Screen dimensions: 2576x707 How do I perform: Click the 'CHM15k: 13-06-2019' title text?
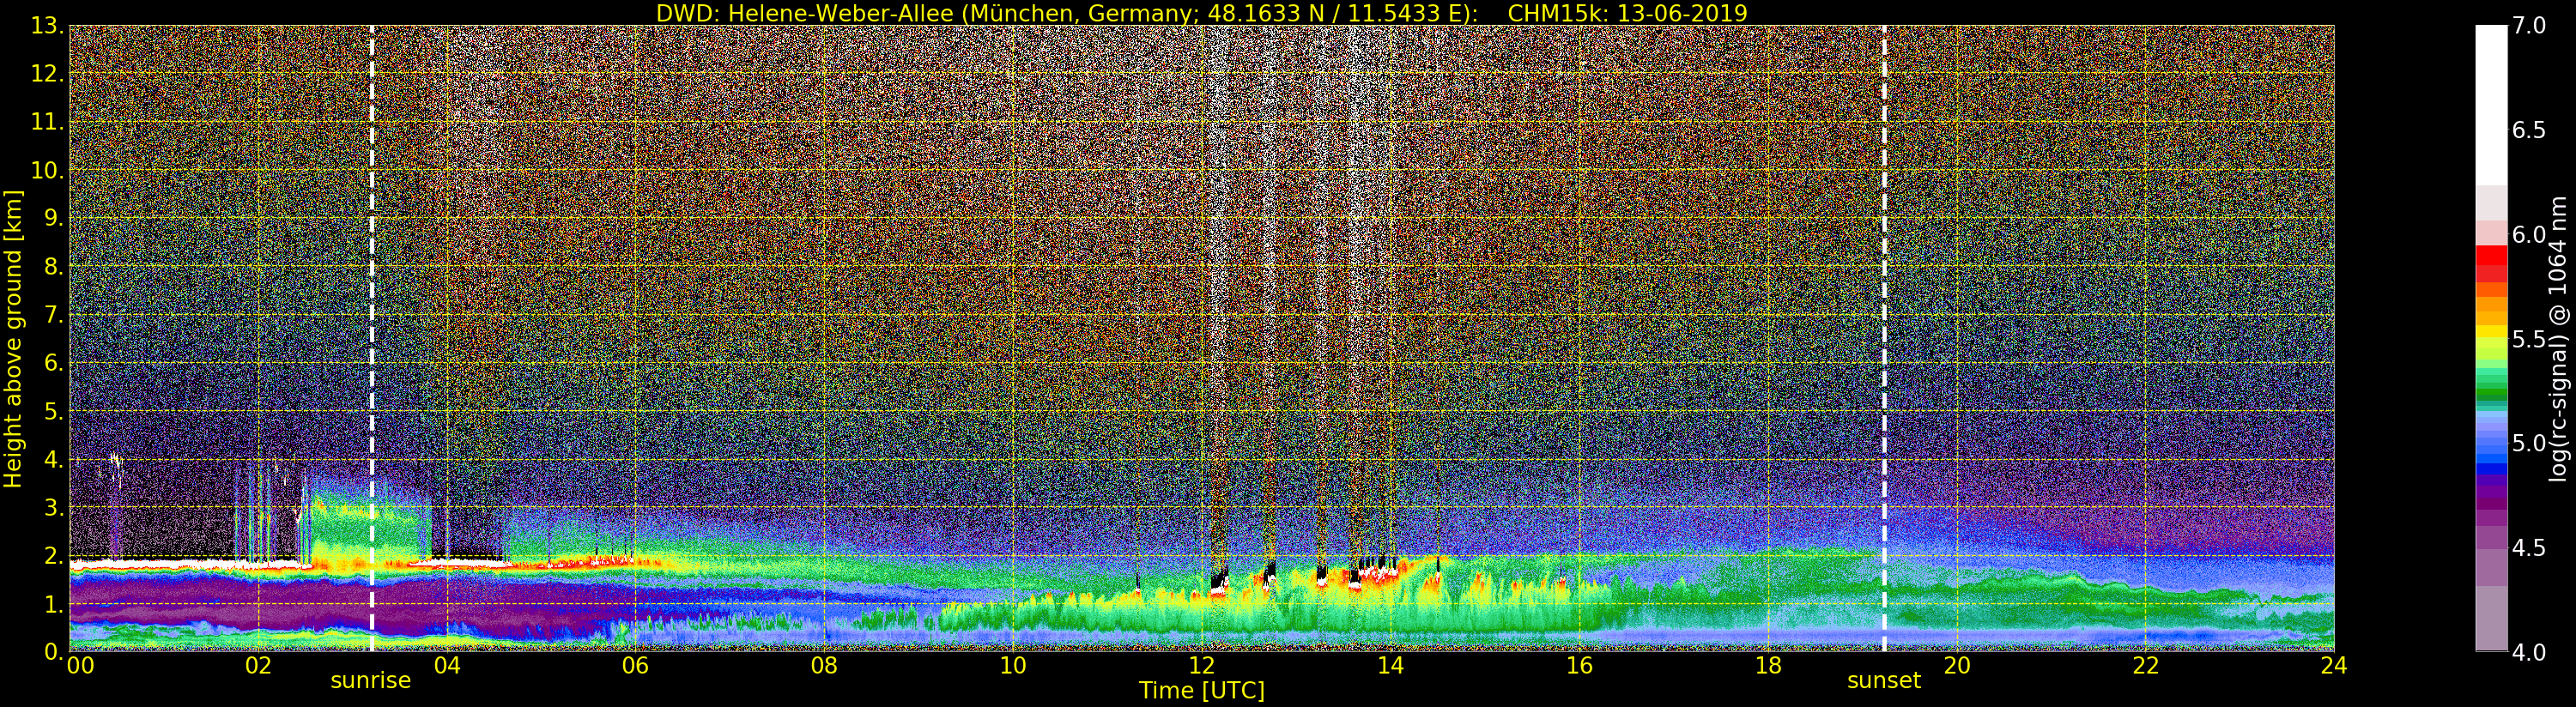(x=1627, y=13)
